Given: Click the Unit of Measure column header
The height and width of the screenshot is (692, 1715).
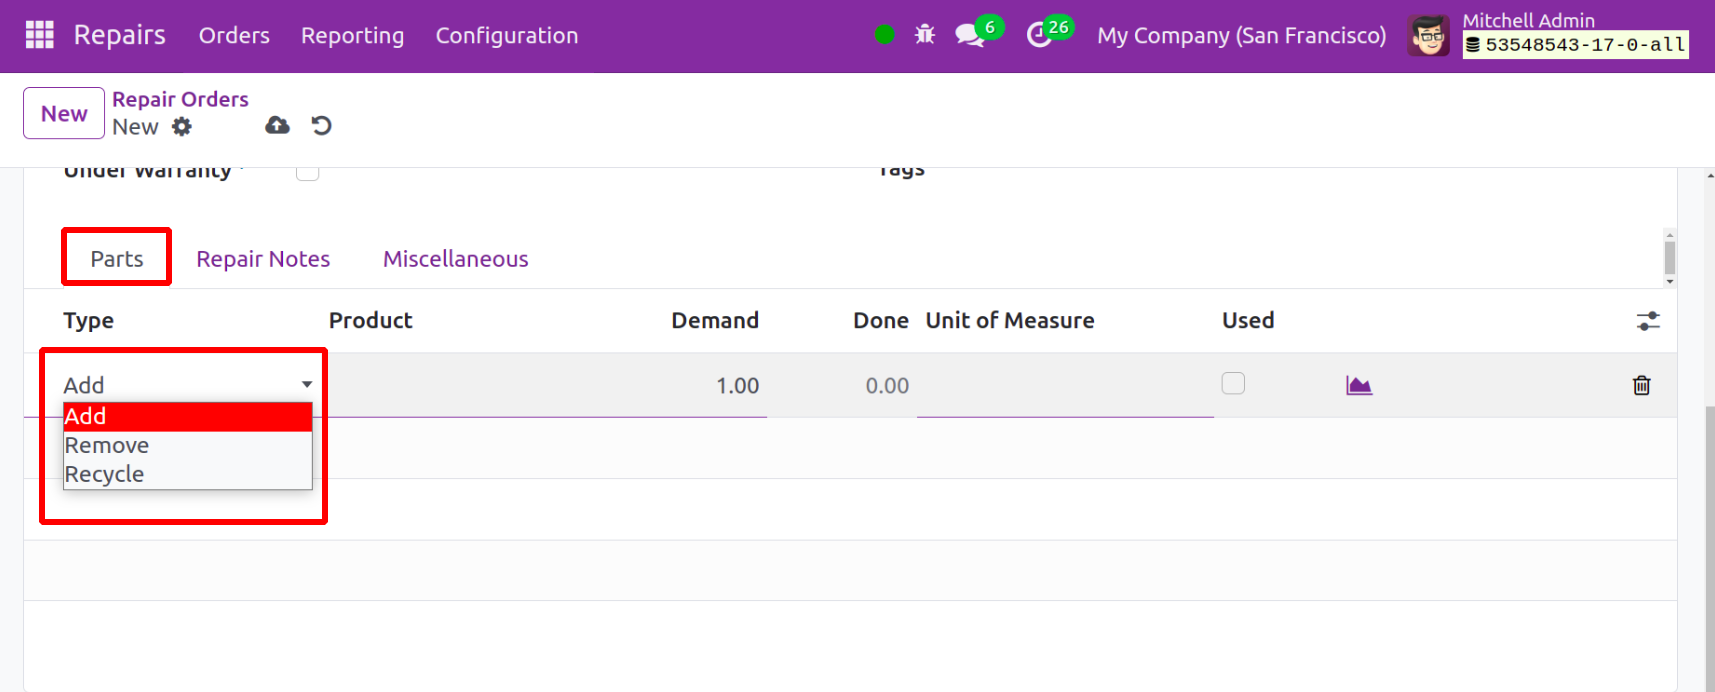Looking at the screenshot, I should tap(1010, 321).
